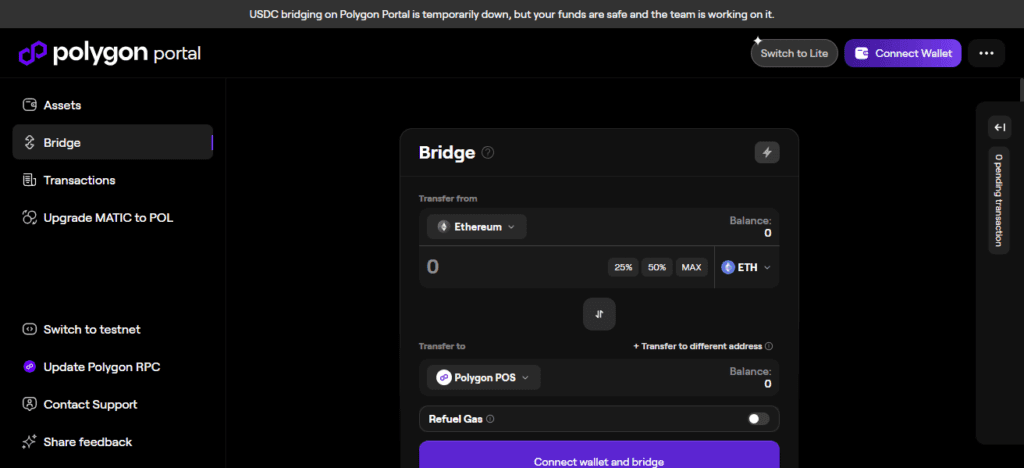Click the Transfer from label
This screenshot has width=1024, height=468.
pos(448,198)
